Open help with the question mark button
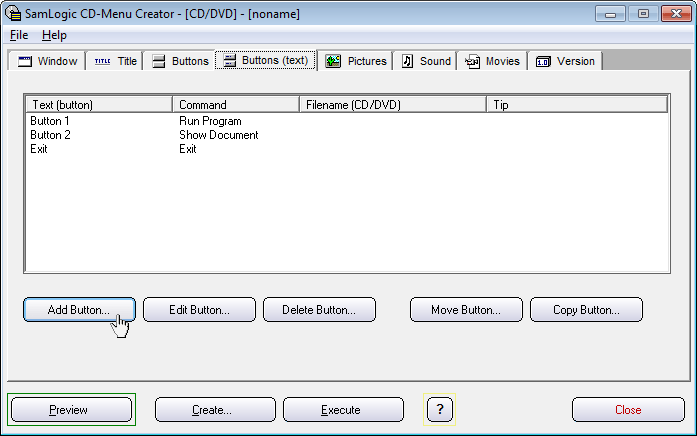 440,409
